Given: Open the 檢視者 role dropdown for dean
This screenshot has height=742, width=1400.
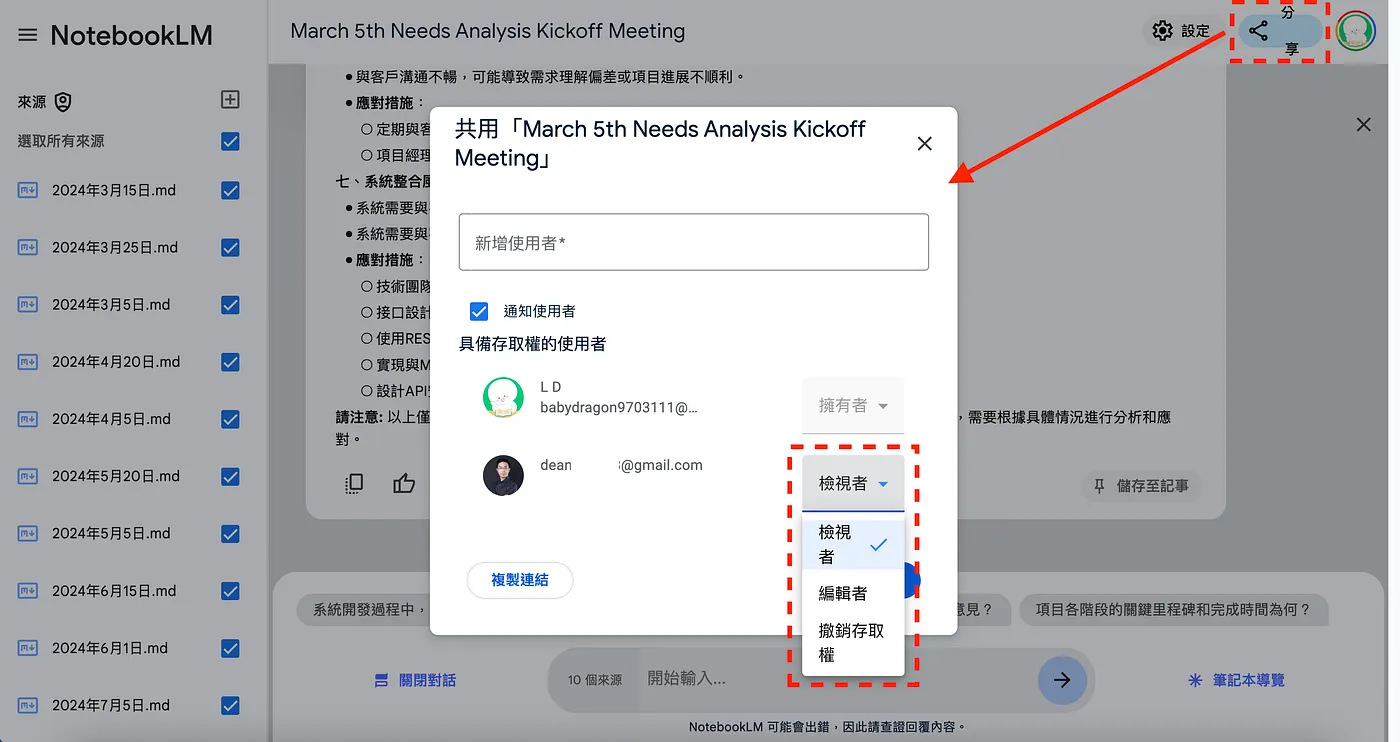Looking at the screenshot, I should point(853,484).
